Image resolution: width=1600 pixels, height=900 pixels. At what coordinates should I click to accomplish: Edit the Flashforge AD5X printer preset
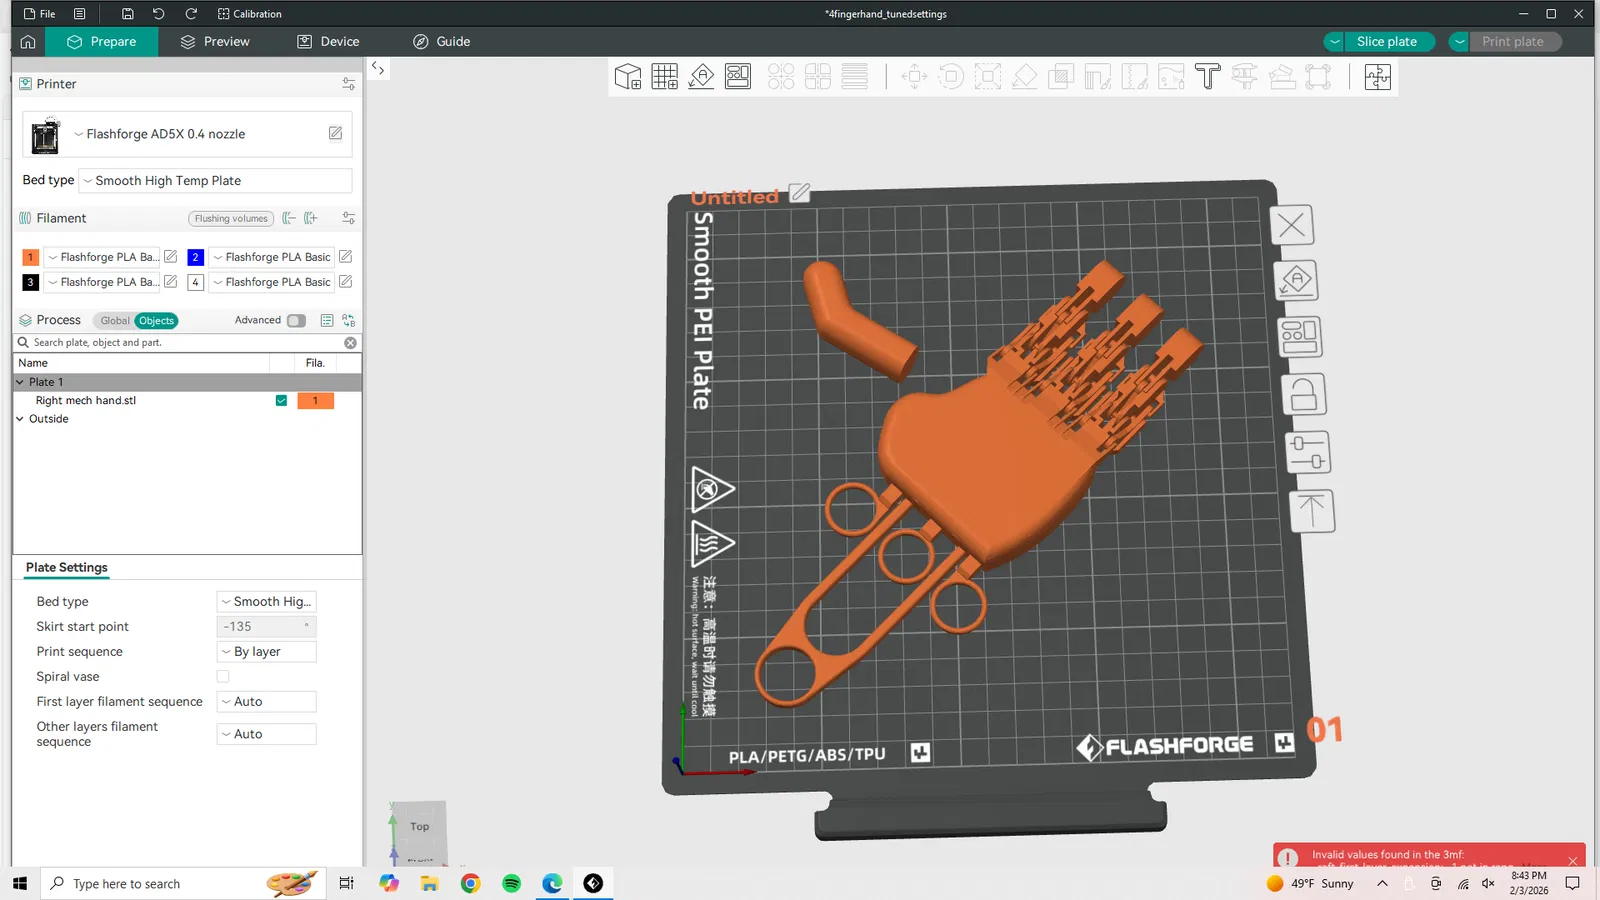coord(335,134)
